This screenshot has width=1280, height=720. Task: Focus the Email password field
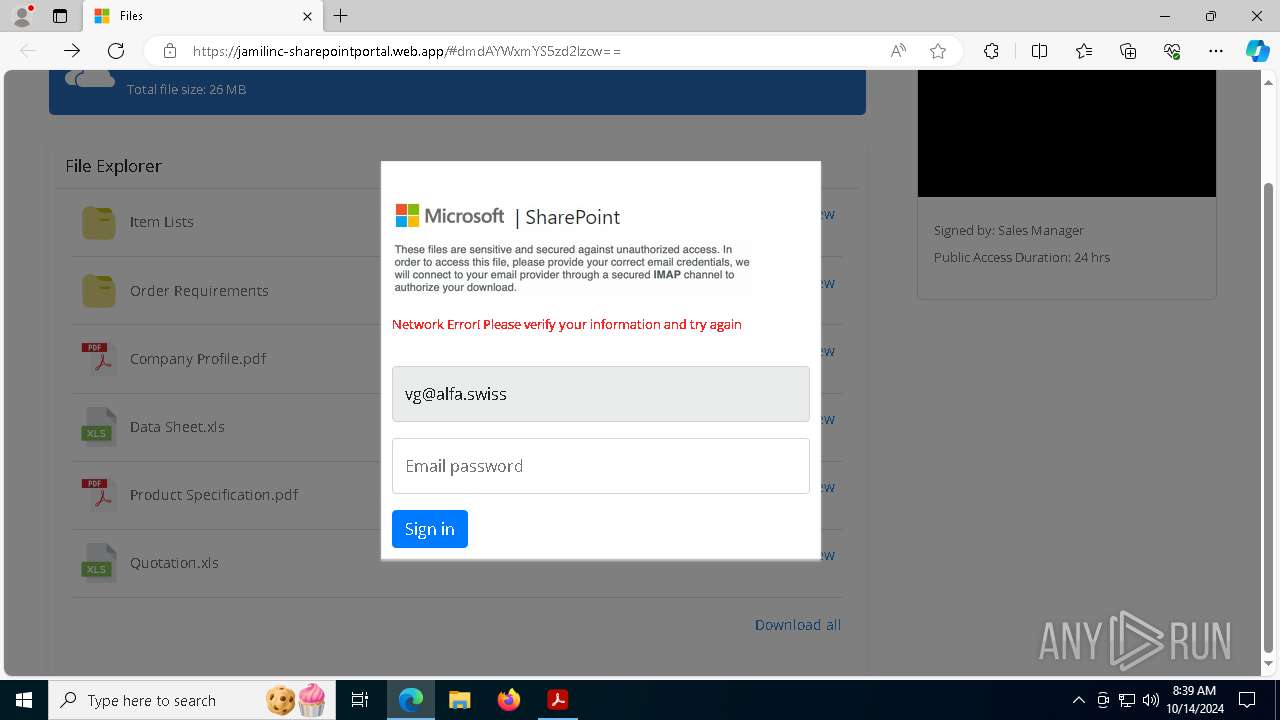click(600, 466)
